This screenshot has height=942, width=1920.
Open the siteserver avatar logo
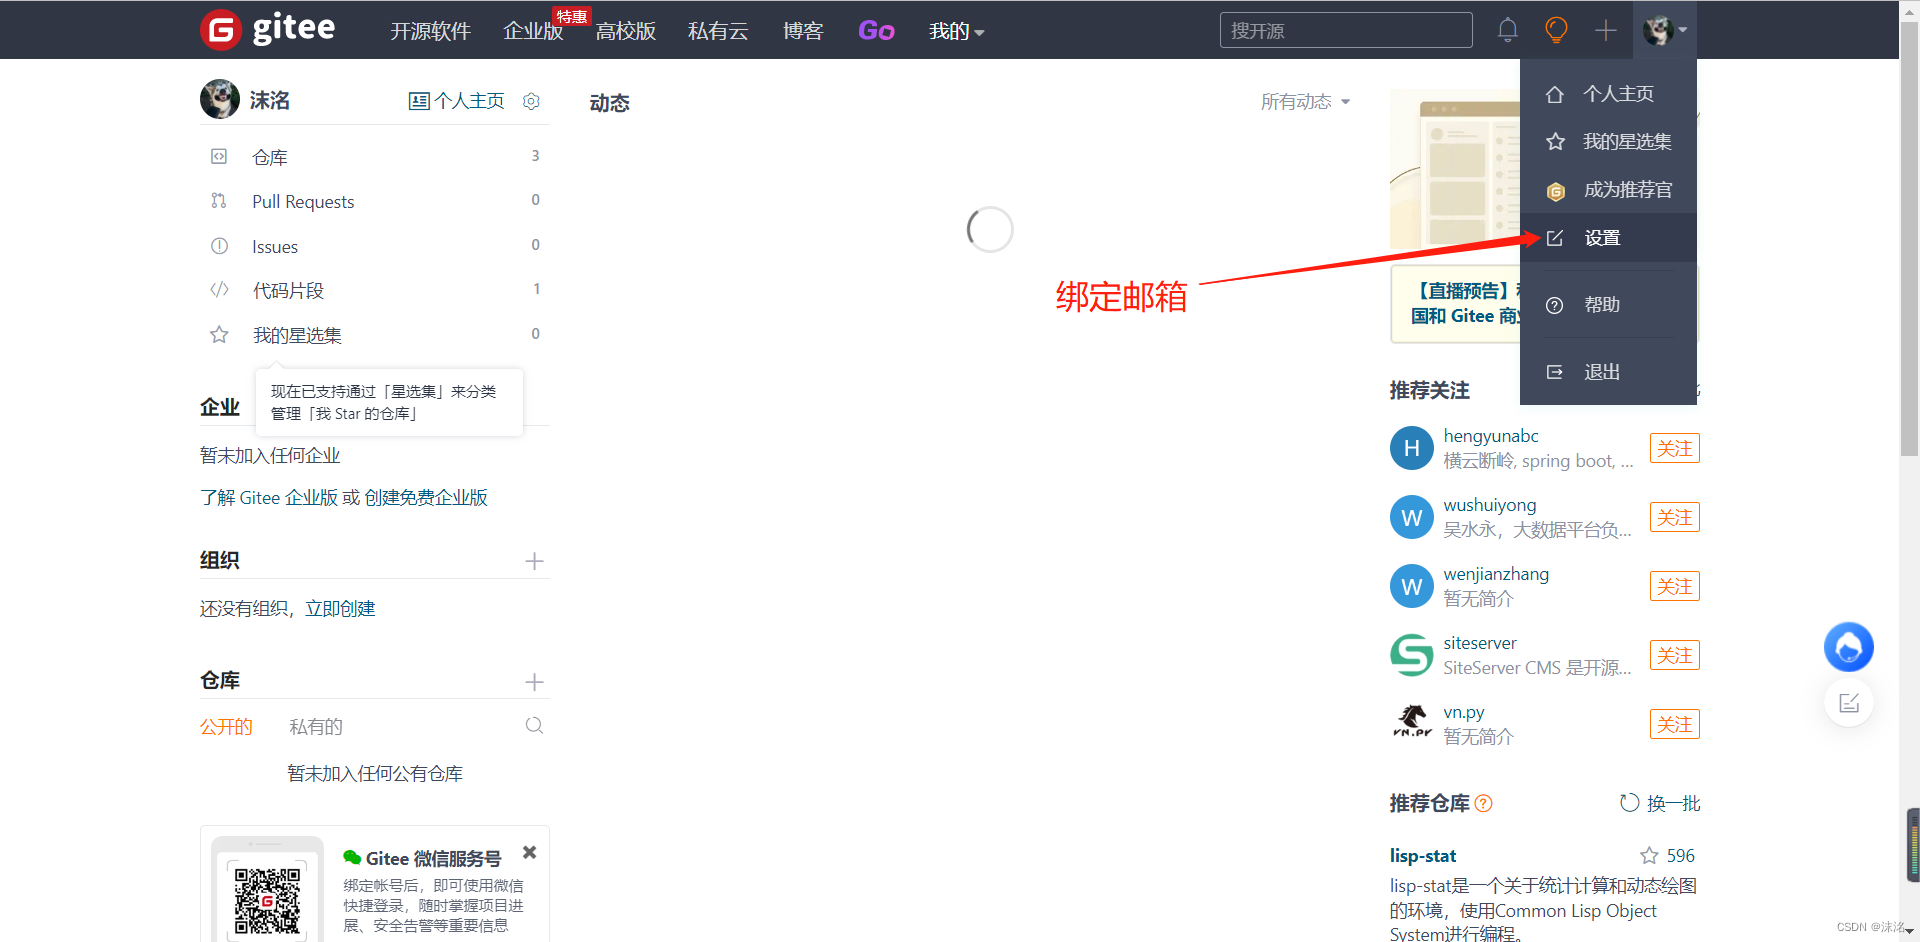point(1411,655)
